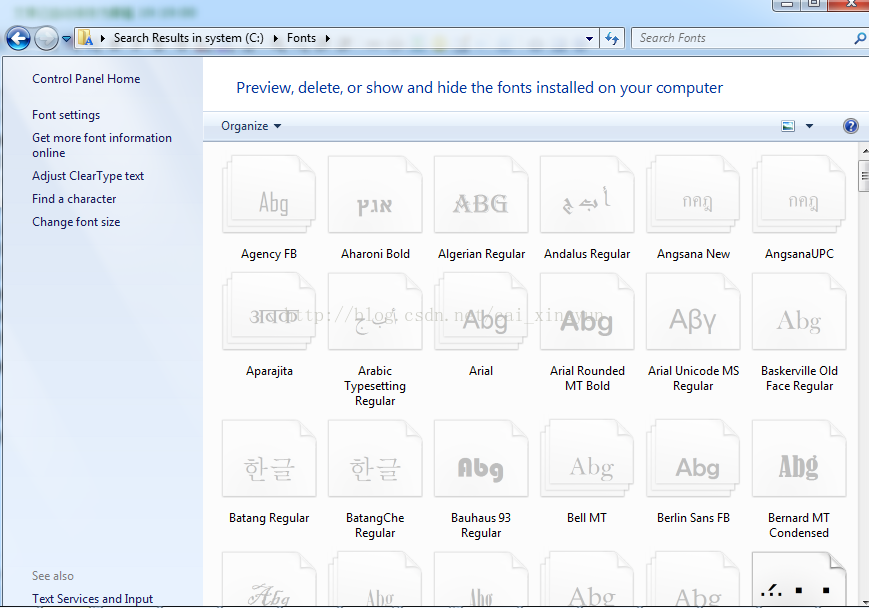The image size is (869, 608).
Task: Select Baskerville Old Face Regular font
Action: tap(799, 333)
